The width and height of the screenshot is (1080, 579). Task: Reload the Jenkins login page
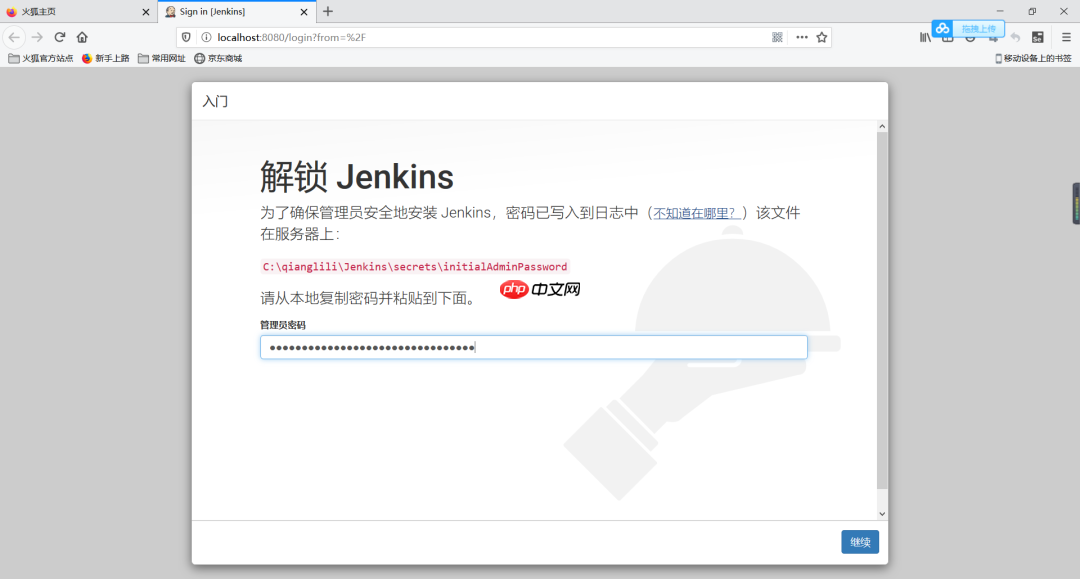tap(60, 37)
